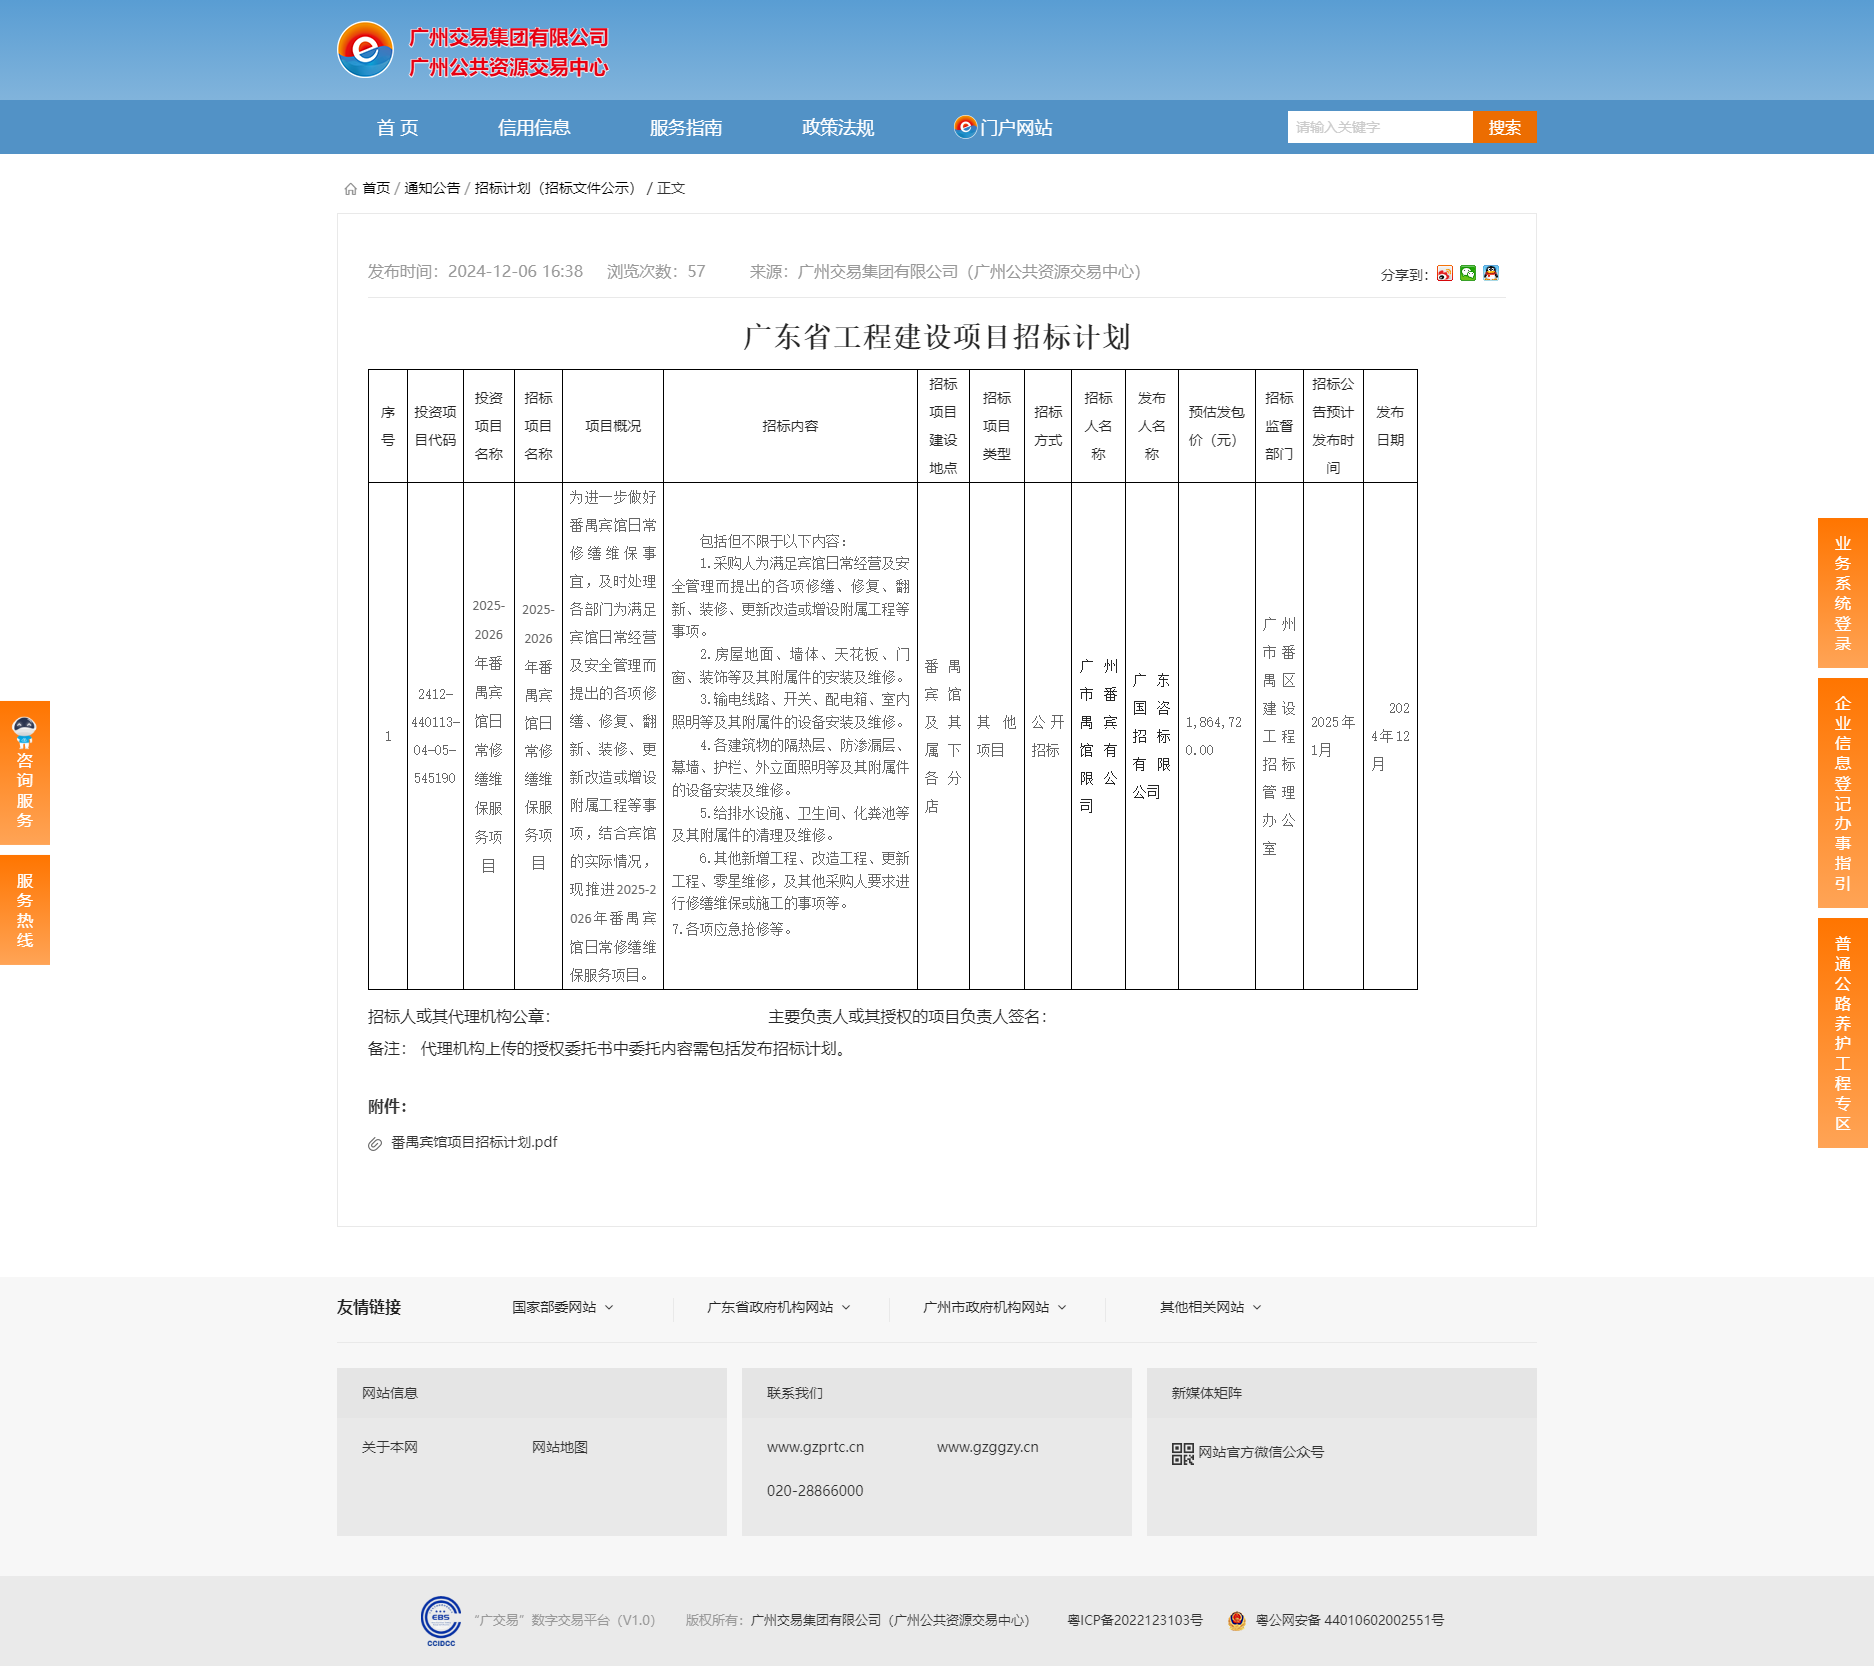This screenshot has width=1874, height=1666.
Task: Click the paperclip attachment icon
Action: click(375, 1143)
